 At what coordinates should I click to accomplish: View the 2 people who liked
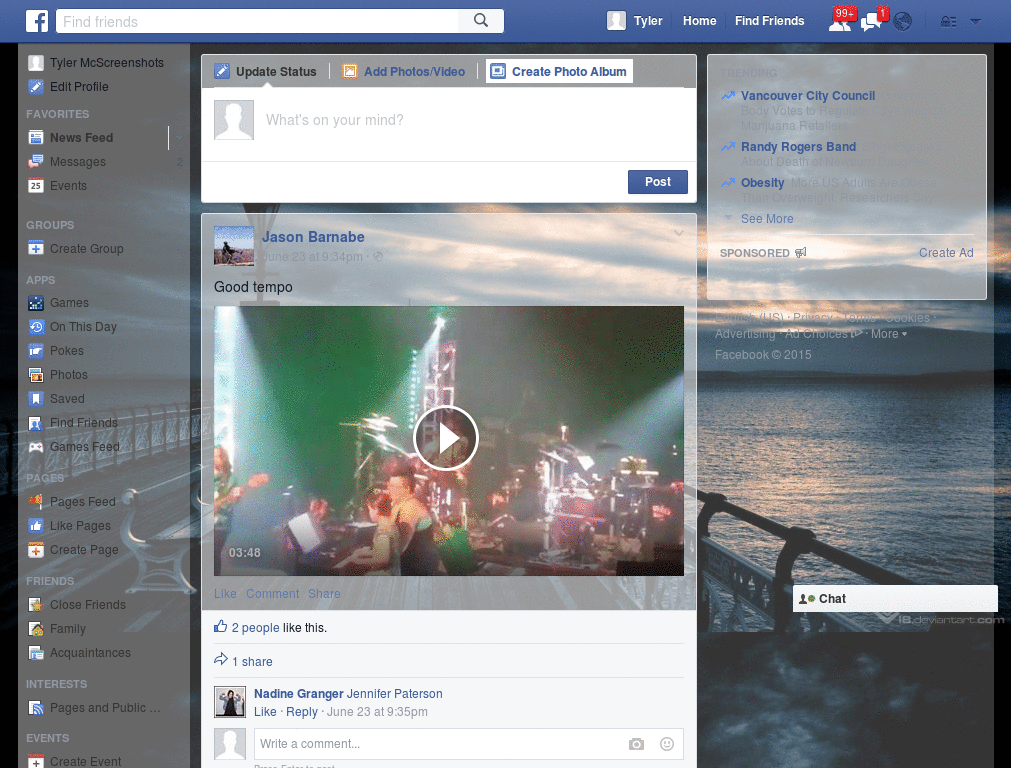[255, 628]
